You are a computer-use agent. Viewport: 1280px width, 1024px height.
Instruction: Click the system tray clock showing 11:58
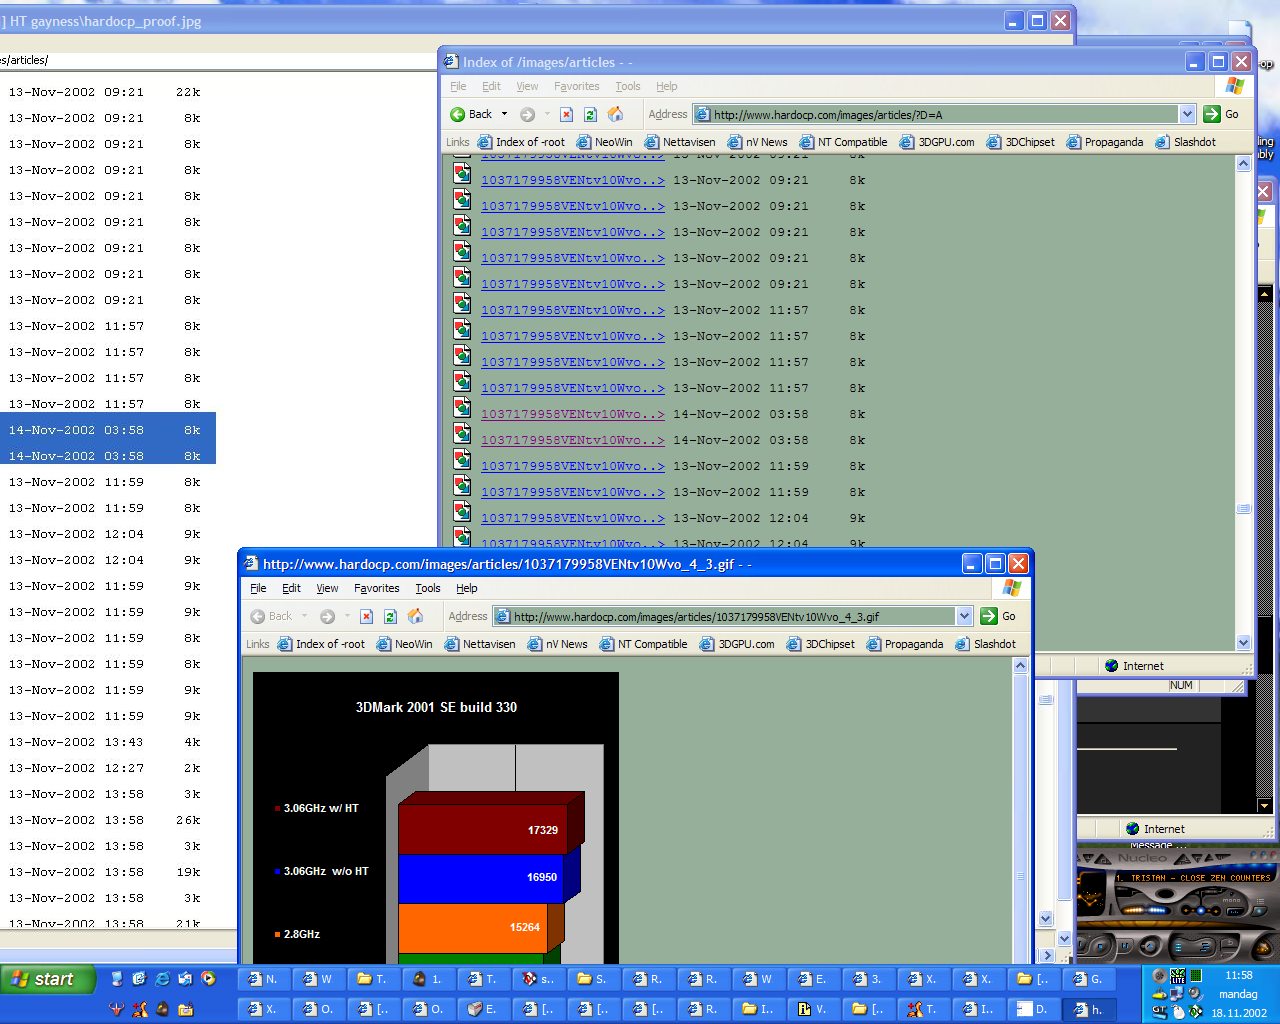(x=1239, y=975)
